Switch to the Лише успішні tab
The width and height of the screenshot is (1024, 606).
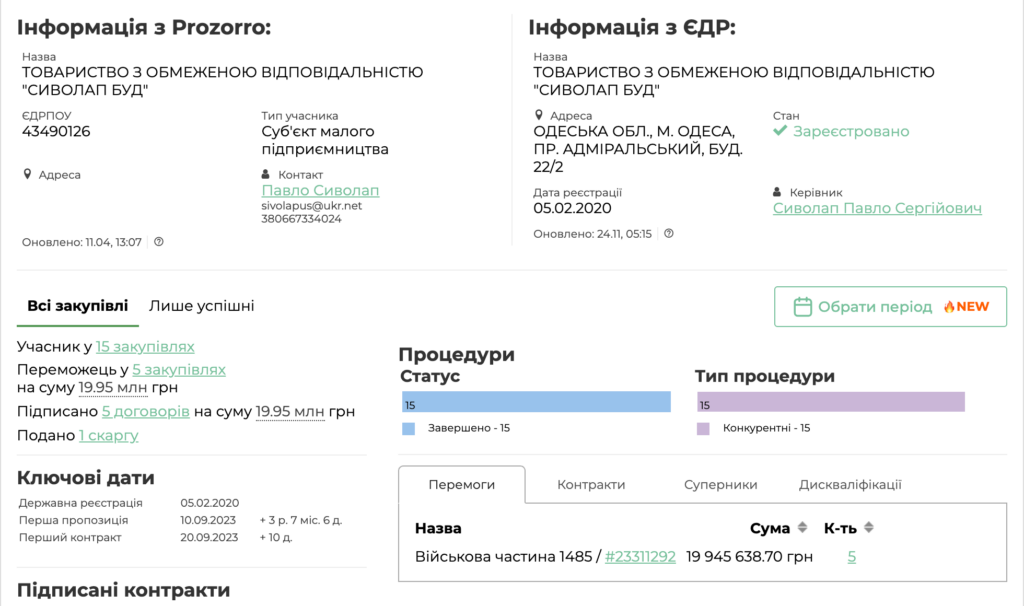[201, 306]
